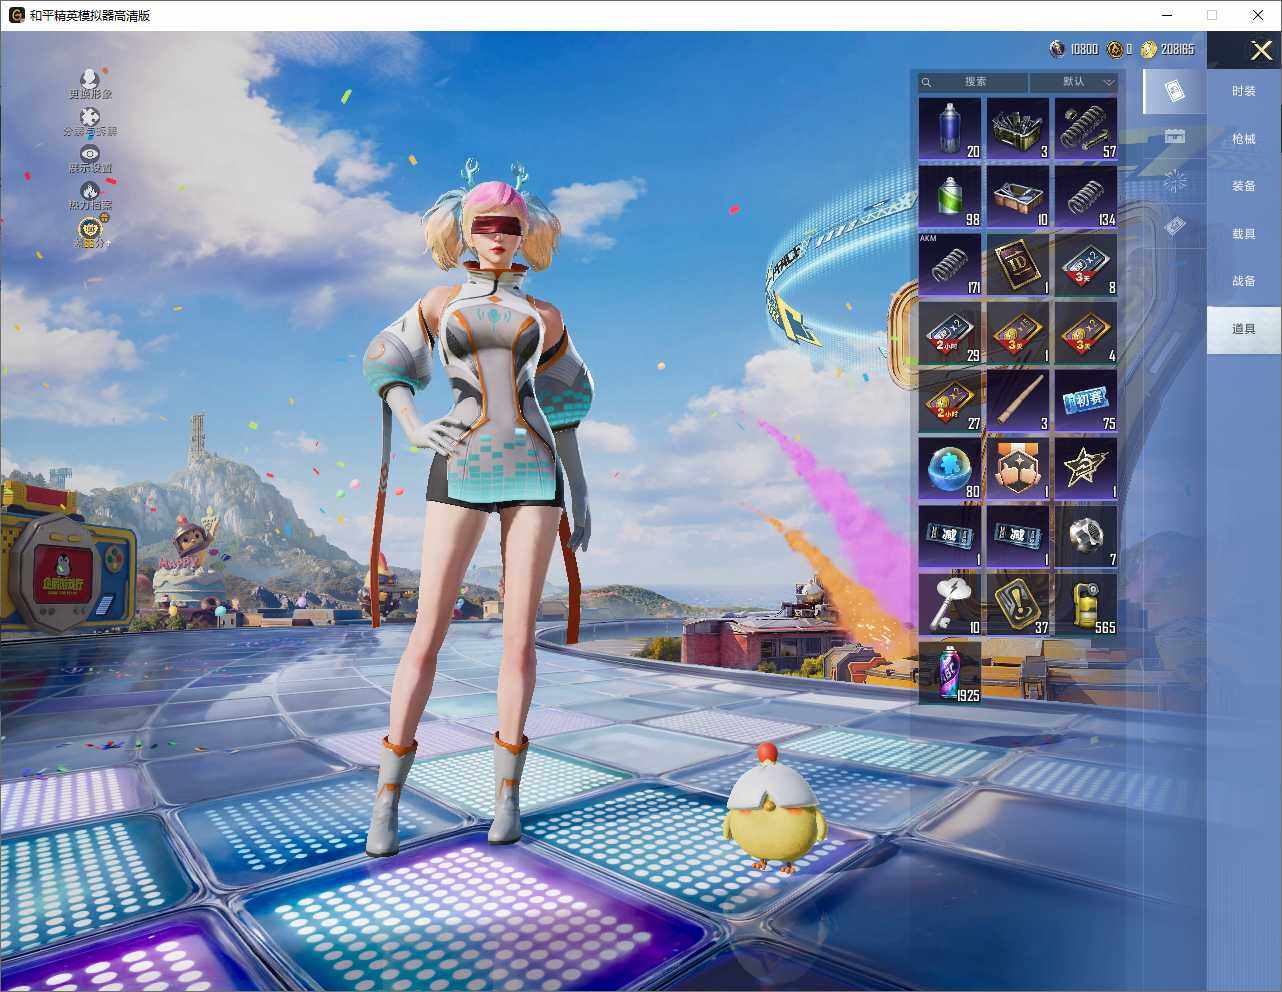The width and height of the screenshot is (1282, 992).
Task: Select the exclamation mark card (37)
Action: (x=1018, y=604)
